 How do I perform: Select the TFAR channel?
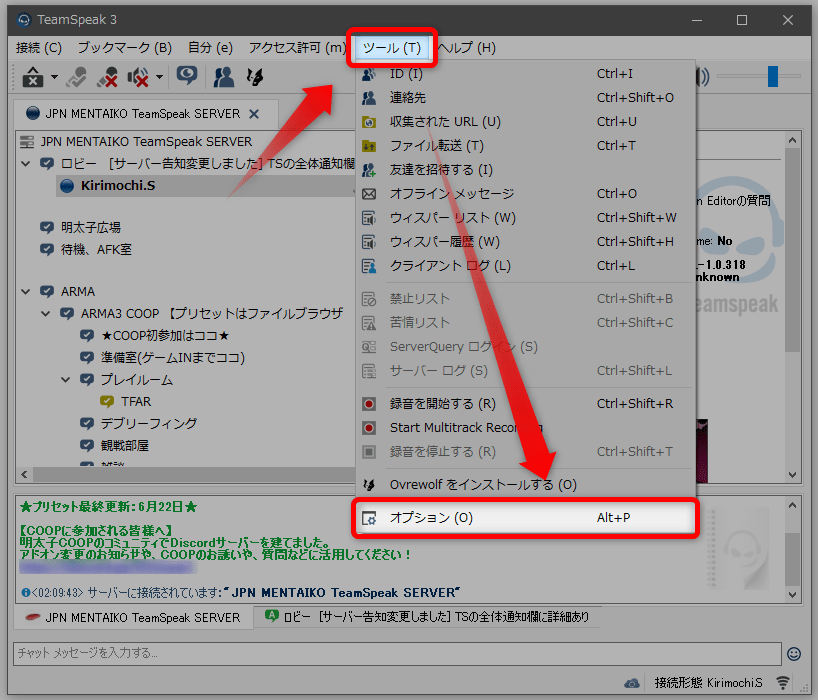(x=136, y=402)
